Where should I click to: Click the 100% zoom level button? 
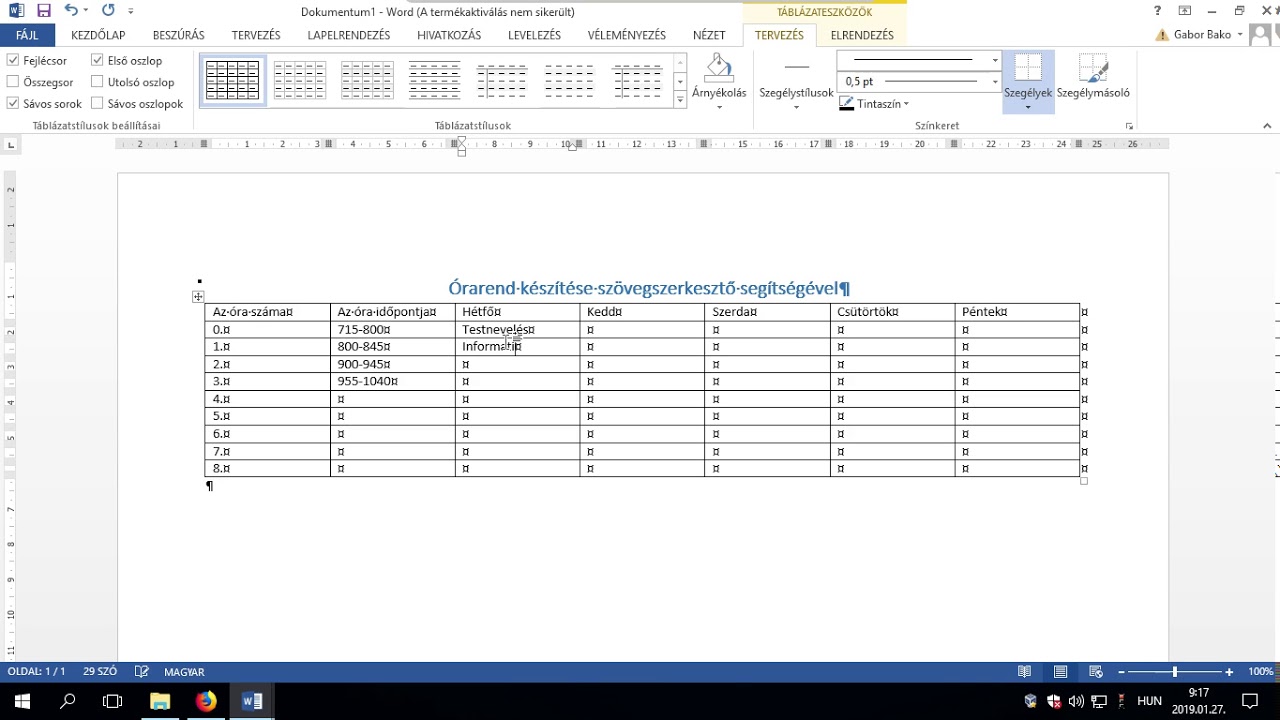coord(1260,672)
